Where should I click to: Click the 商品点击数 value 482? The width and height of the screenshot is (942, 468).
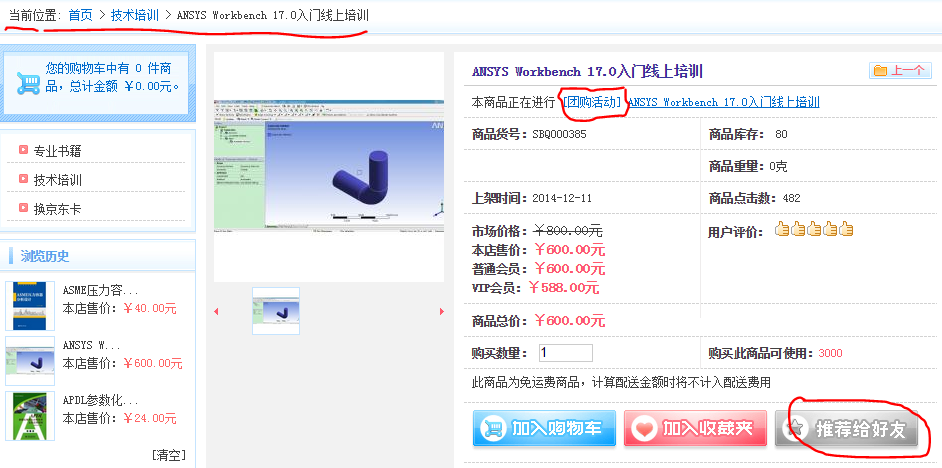[792, 198]
